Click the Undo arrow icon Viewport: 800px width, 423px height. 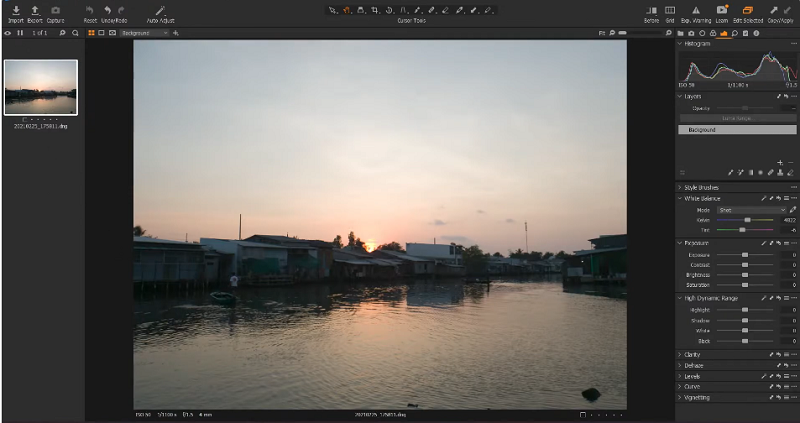tap(108, 10)
